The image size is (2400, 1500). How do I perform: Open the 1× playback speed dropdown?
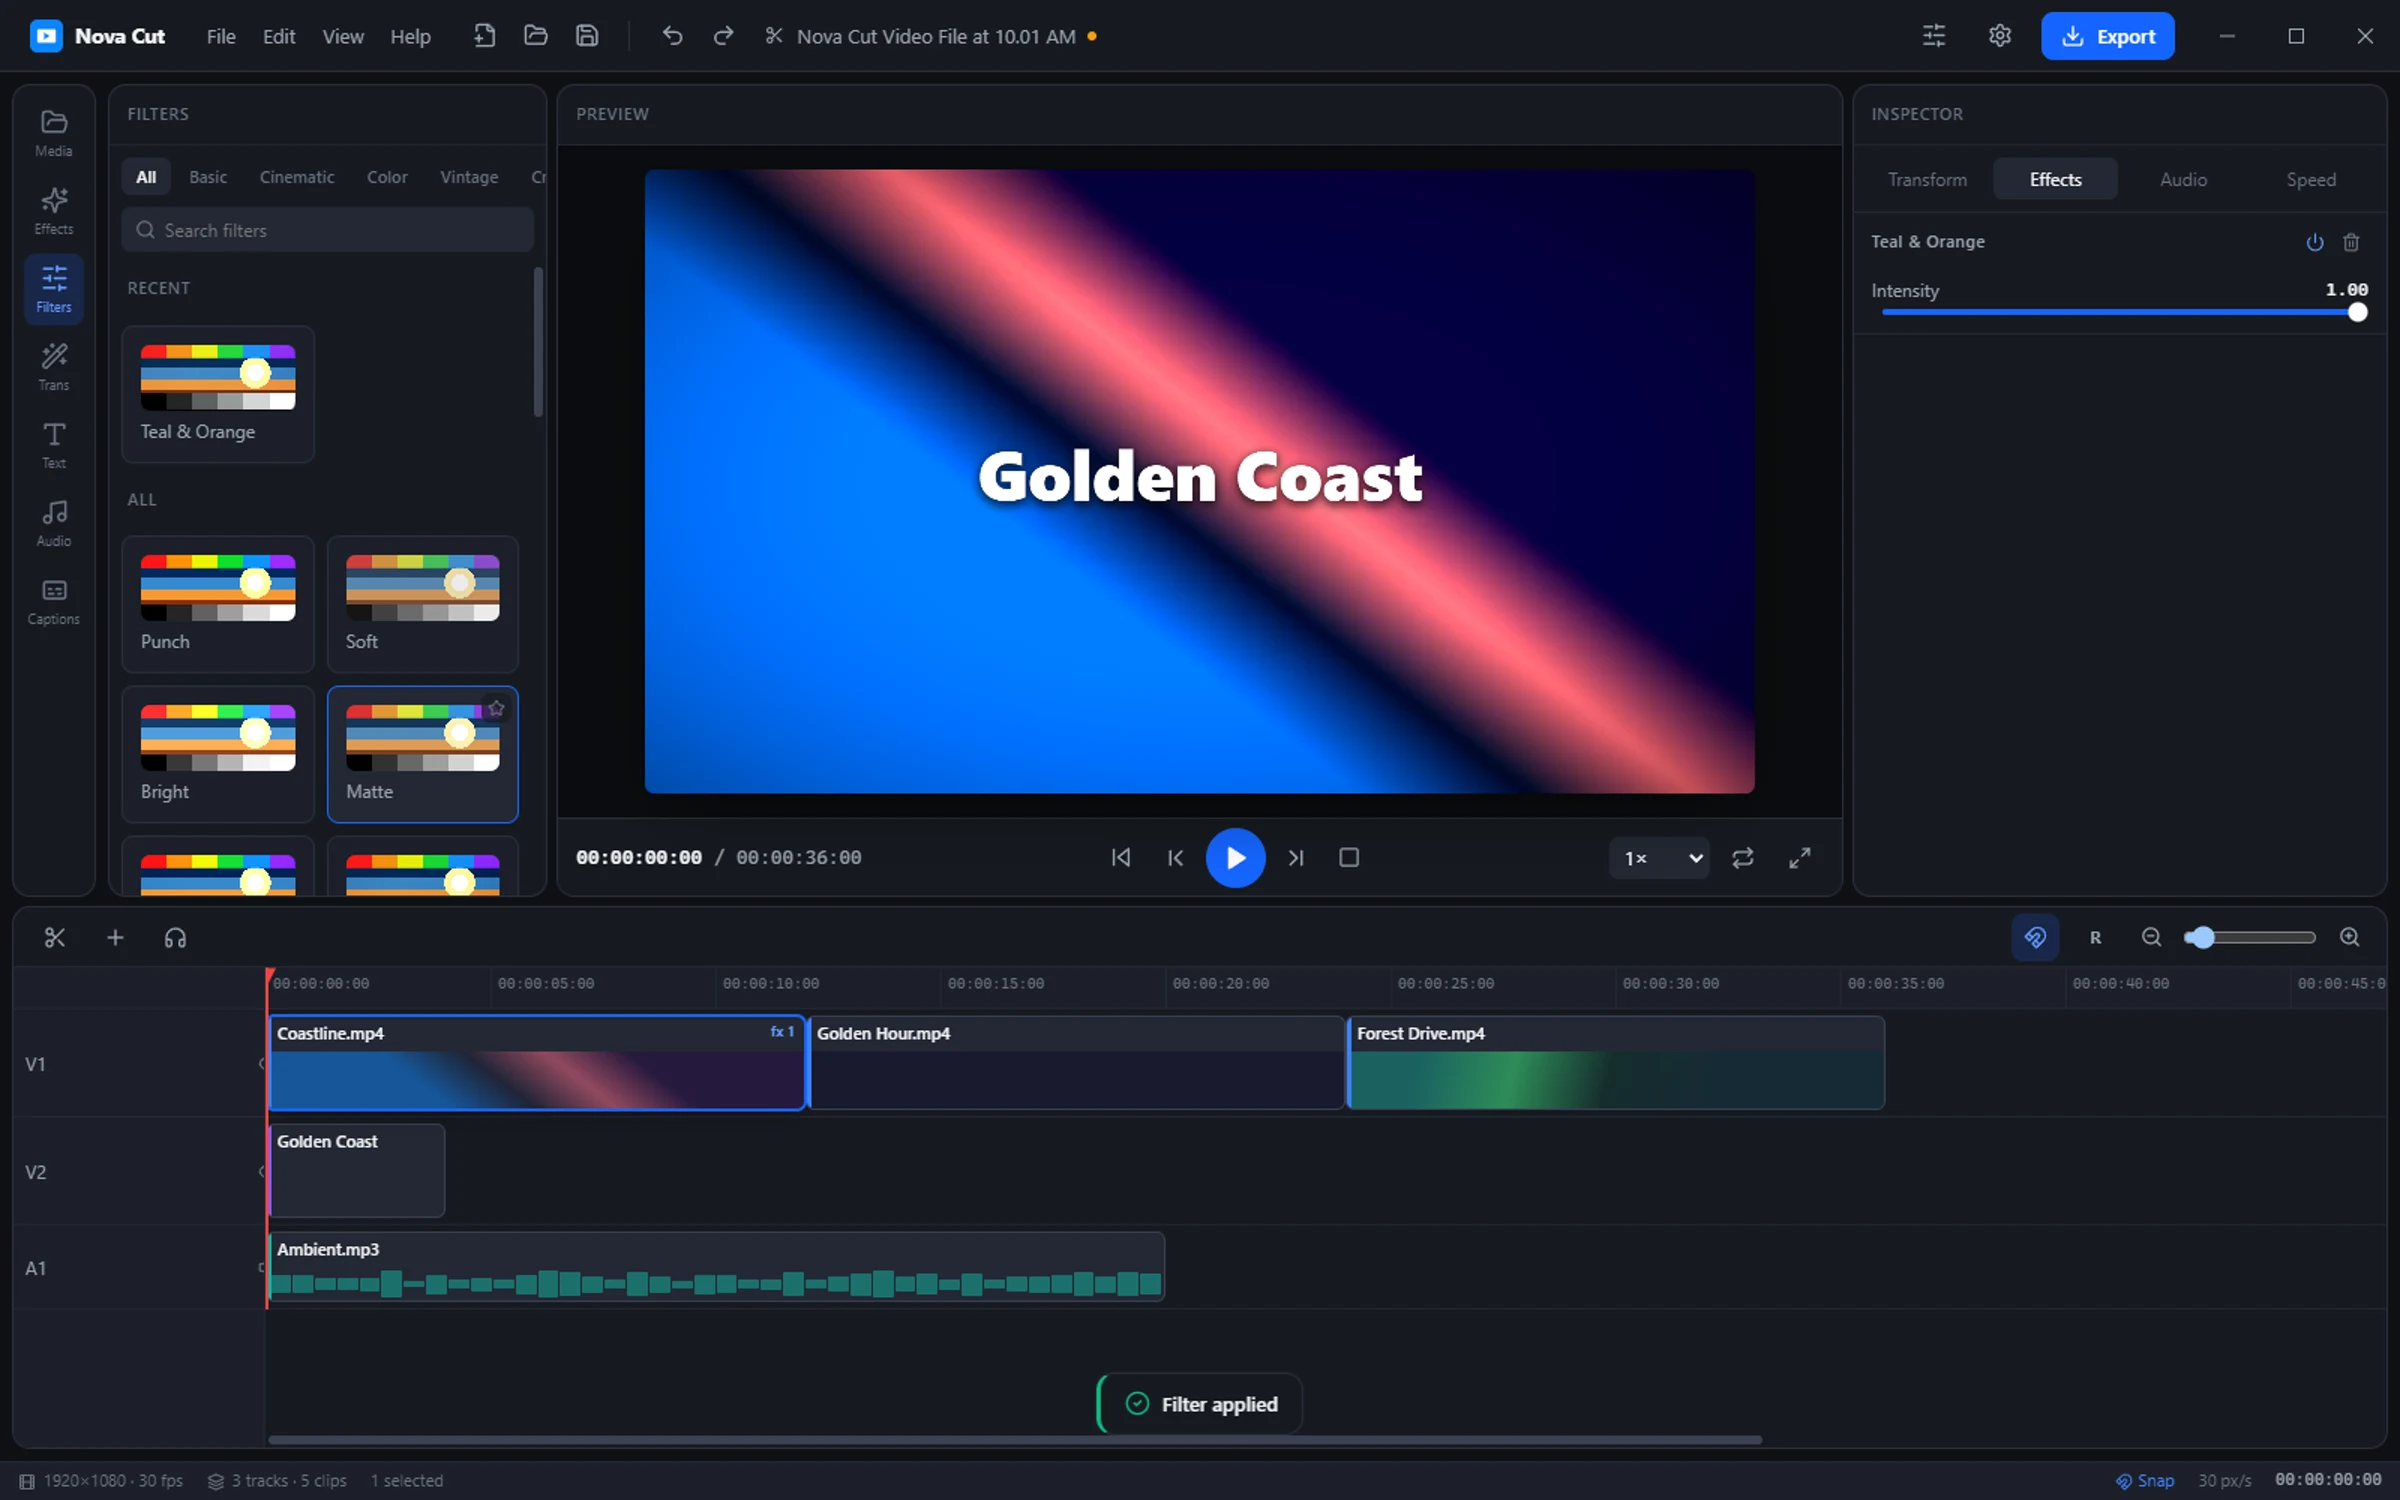coord(1661,858)
